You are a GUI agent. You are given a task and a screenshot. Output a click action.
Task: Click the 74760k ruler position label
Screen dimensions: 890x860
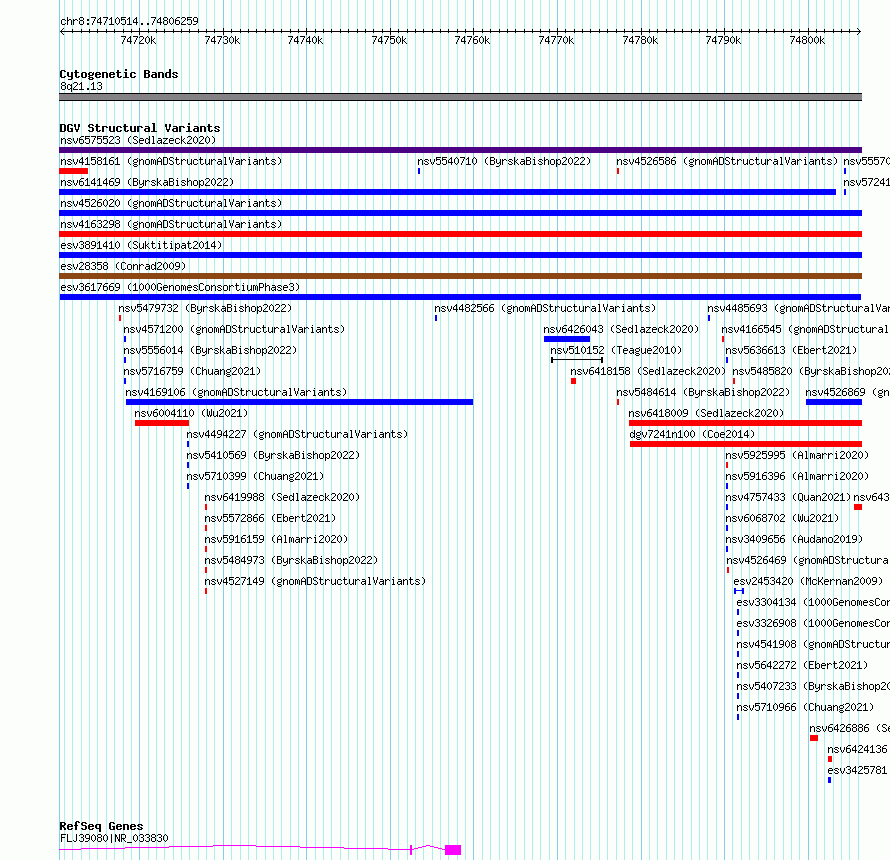(x=472, y=40)
